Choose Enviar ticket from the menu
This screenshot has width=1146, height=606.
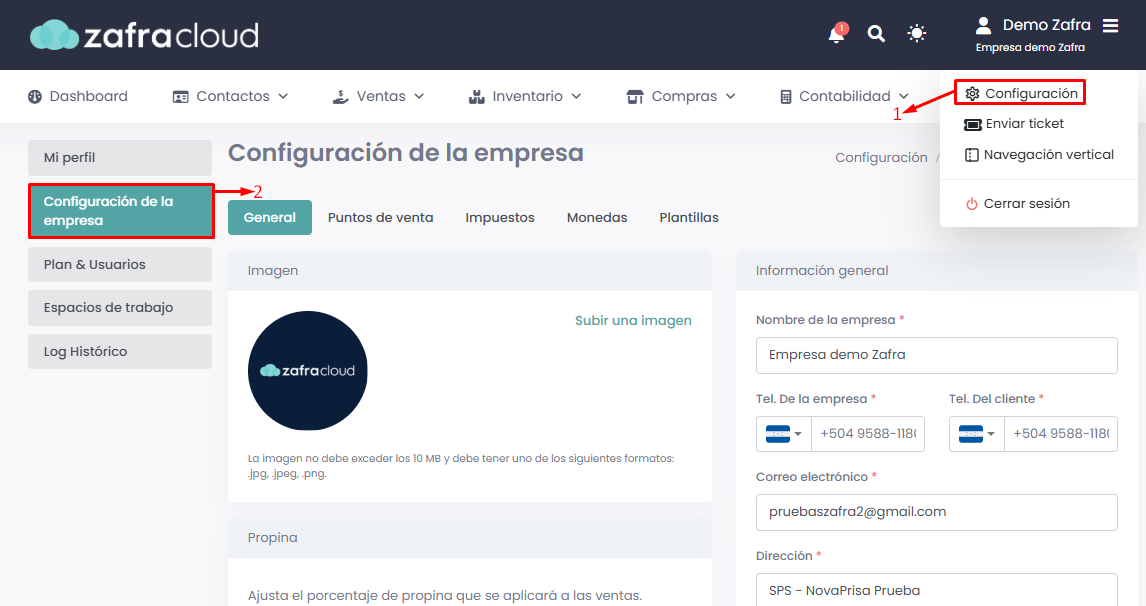click(1014, 124)
